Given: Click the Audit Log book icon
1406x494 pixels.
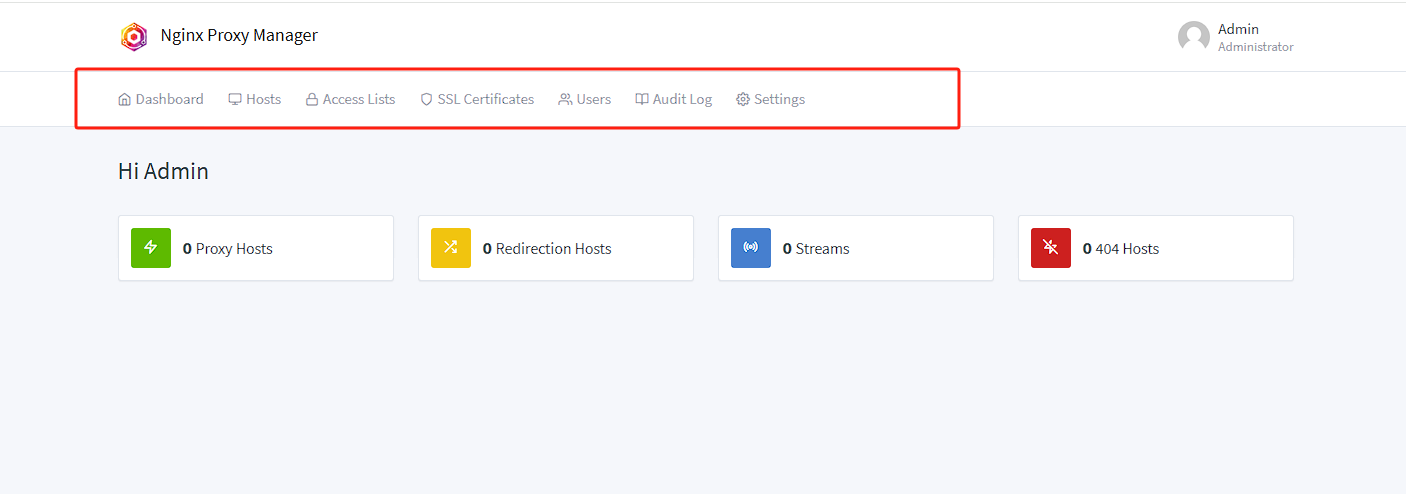Looking at the screenshot, I should (x=642, y=99).
